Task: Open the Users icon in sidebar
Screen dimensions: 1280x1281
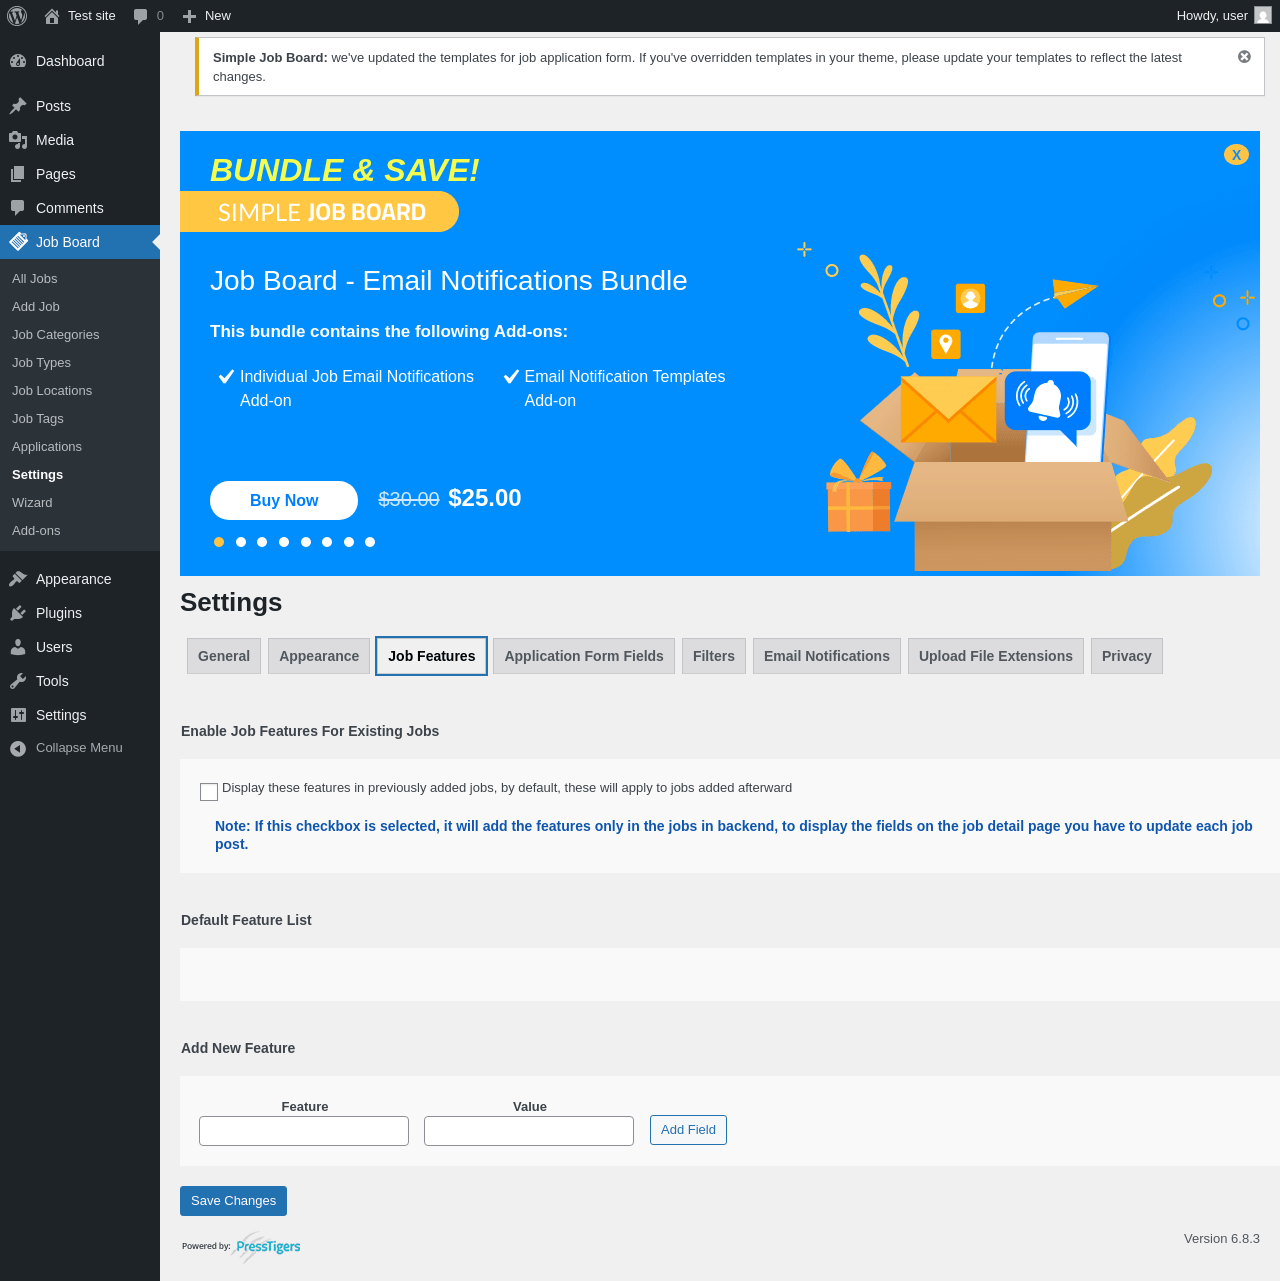Action: 18,647
